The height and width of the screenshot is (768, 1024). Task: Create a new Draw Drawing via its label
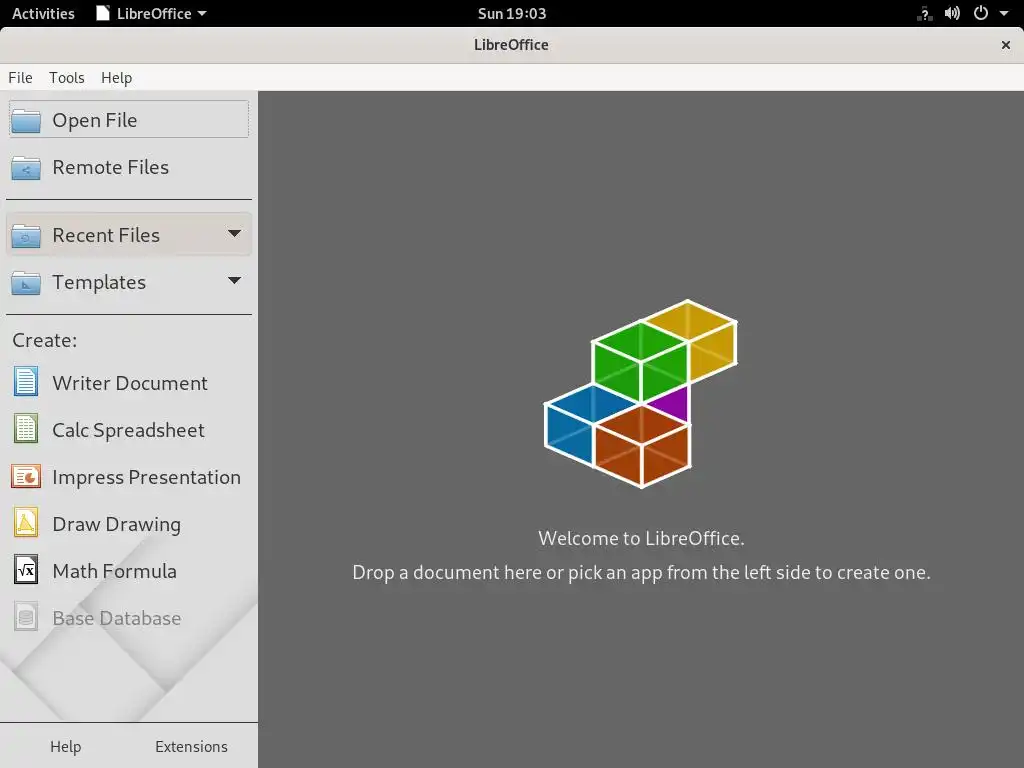[116, 524]
